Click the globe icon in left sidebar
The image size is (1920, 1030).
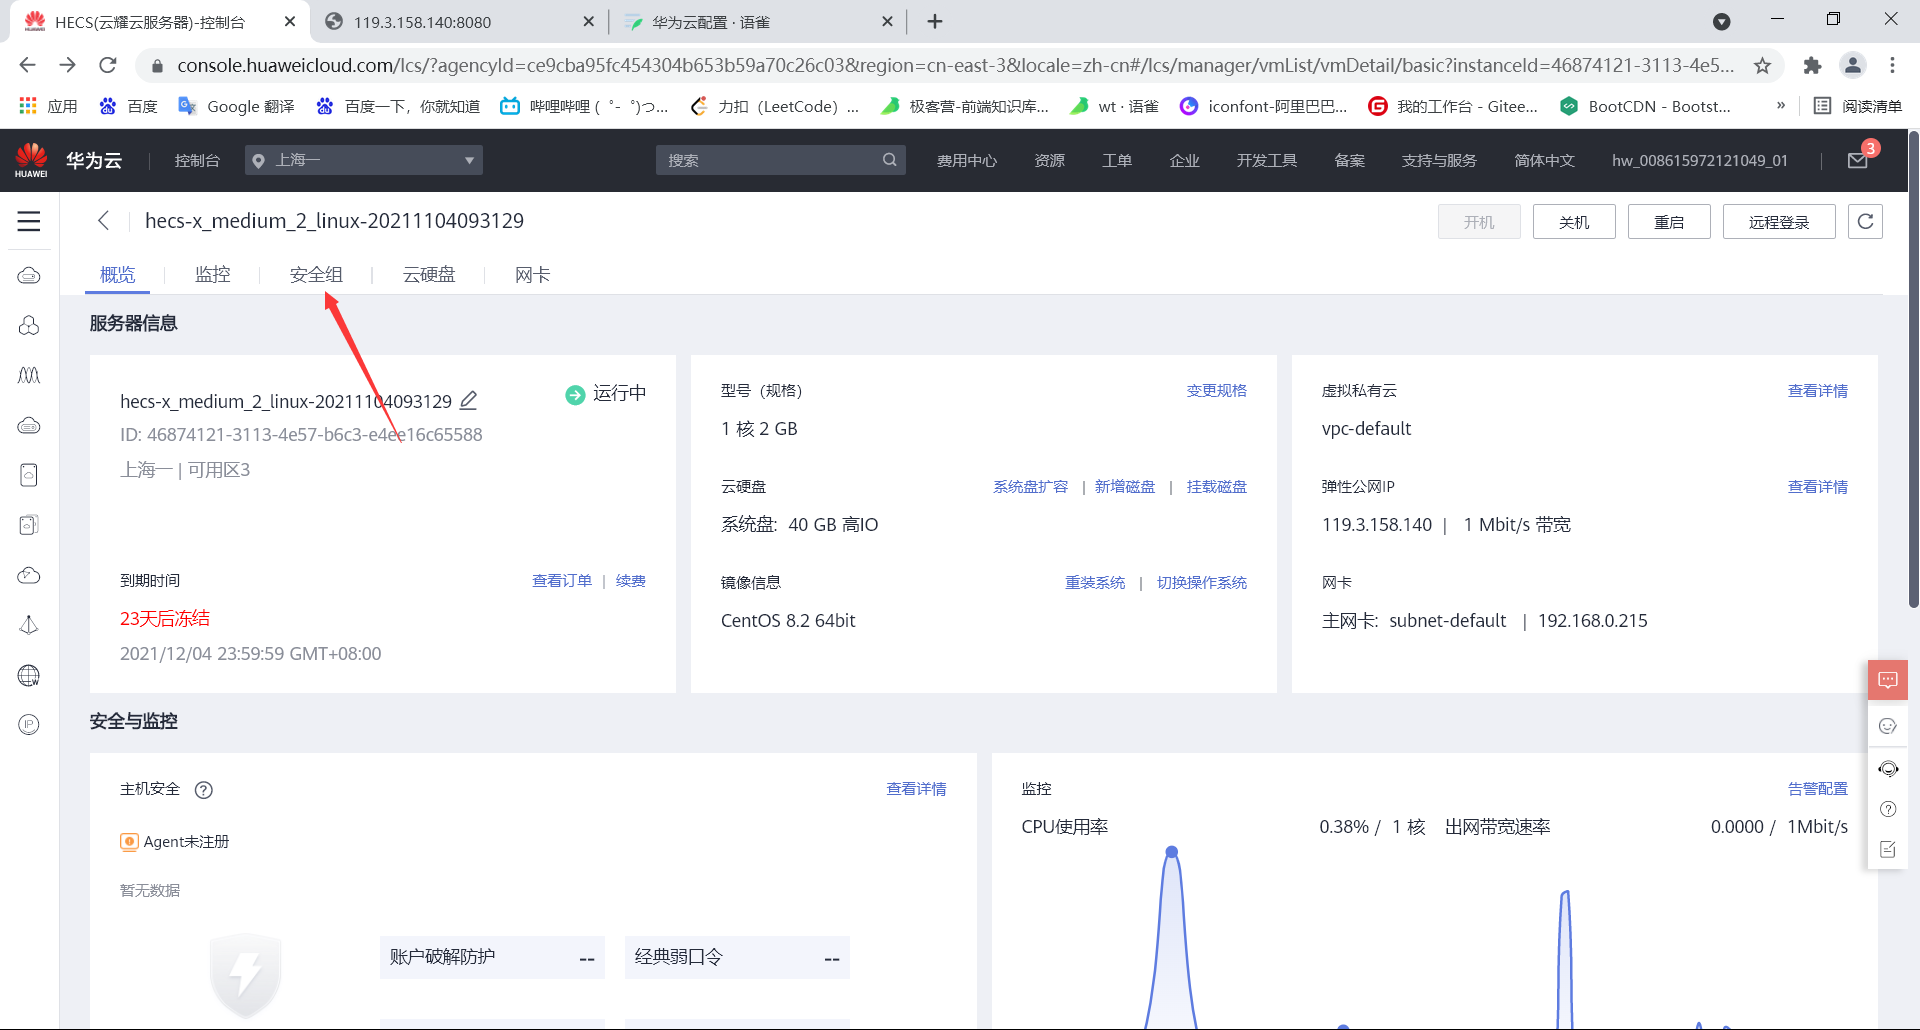point(29,676)
